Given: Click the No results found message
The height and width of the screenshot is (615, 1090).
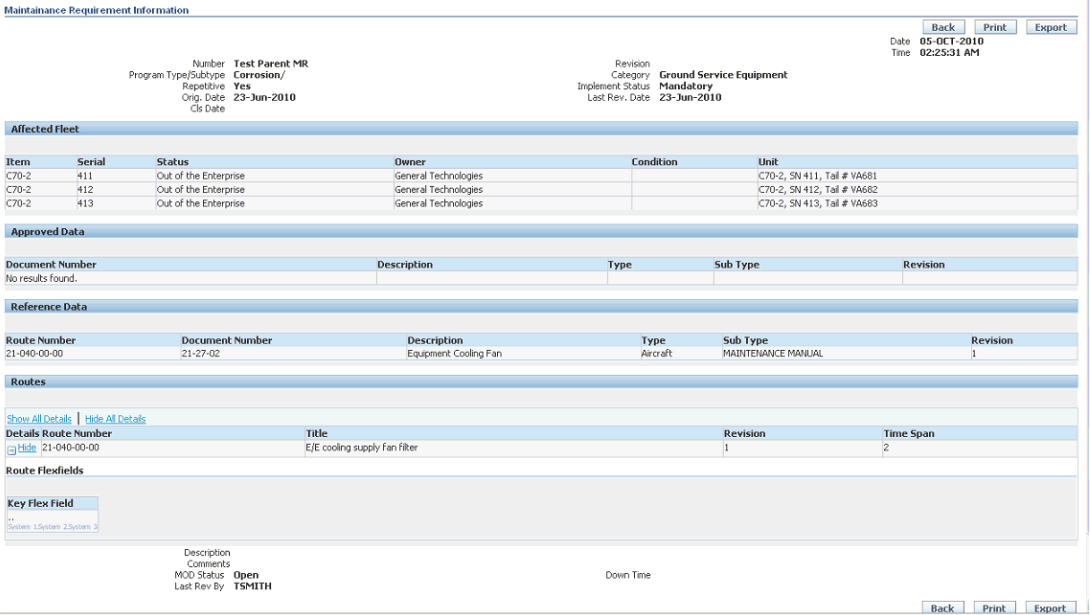Looking at the screenshot, I should [x=42, y=278].
